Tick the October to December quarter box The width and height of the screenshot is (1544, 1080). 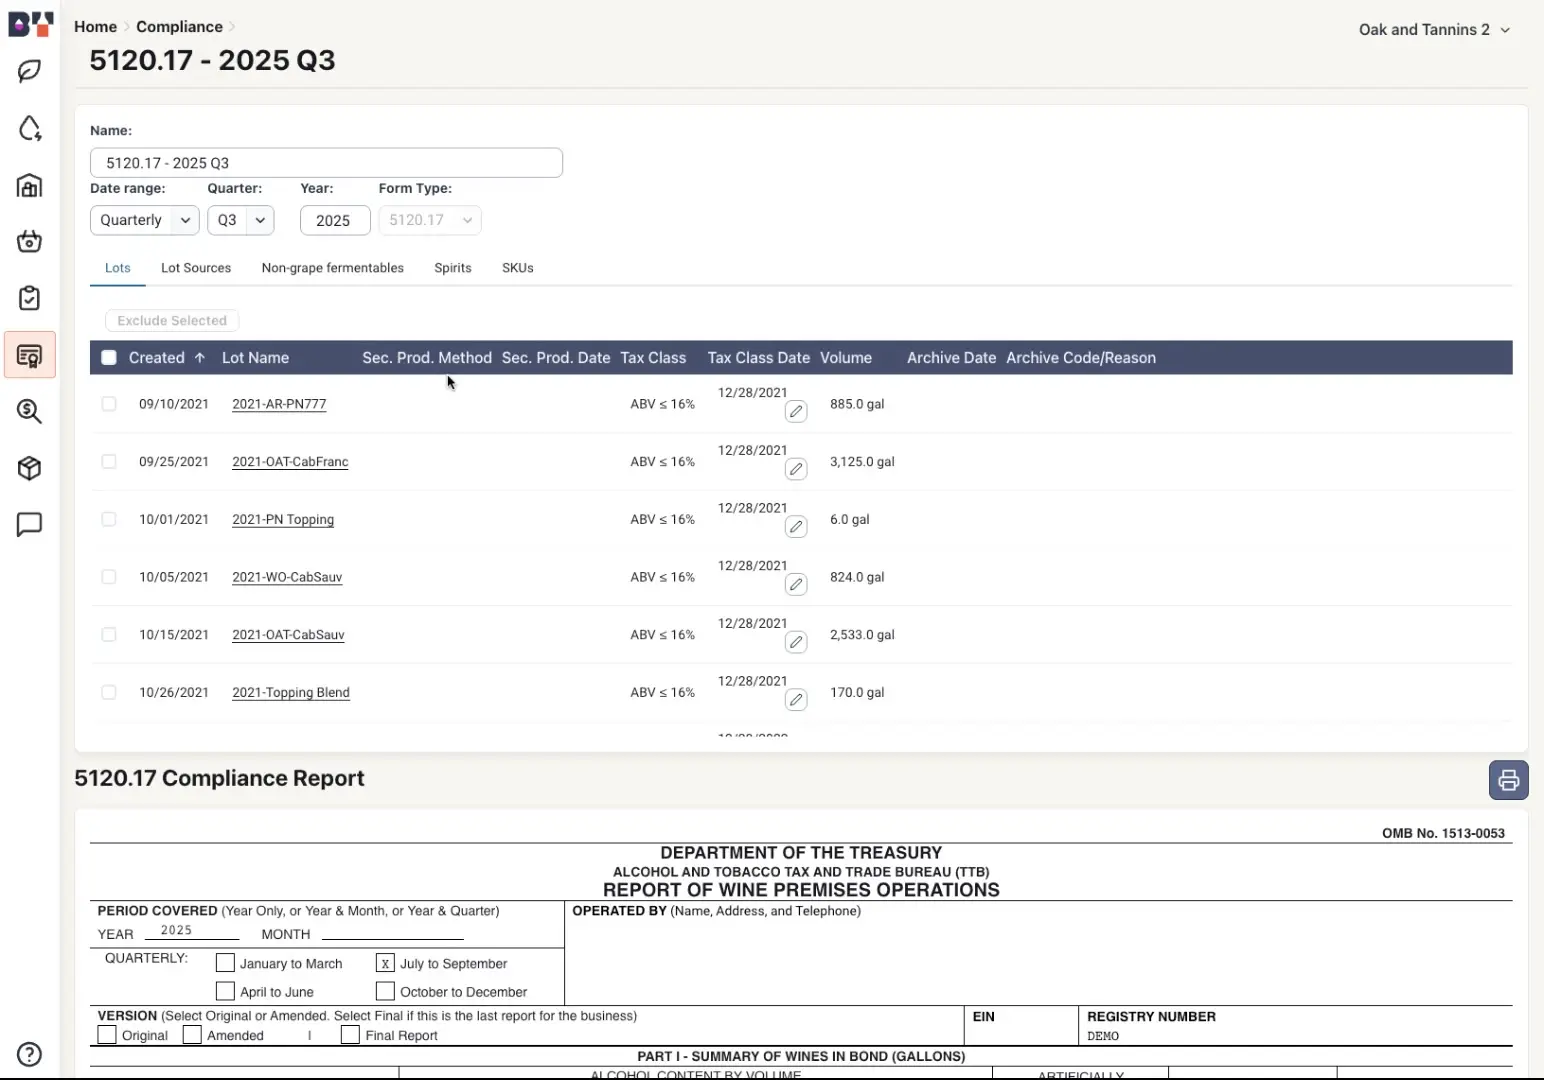pos(385,991)
